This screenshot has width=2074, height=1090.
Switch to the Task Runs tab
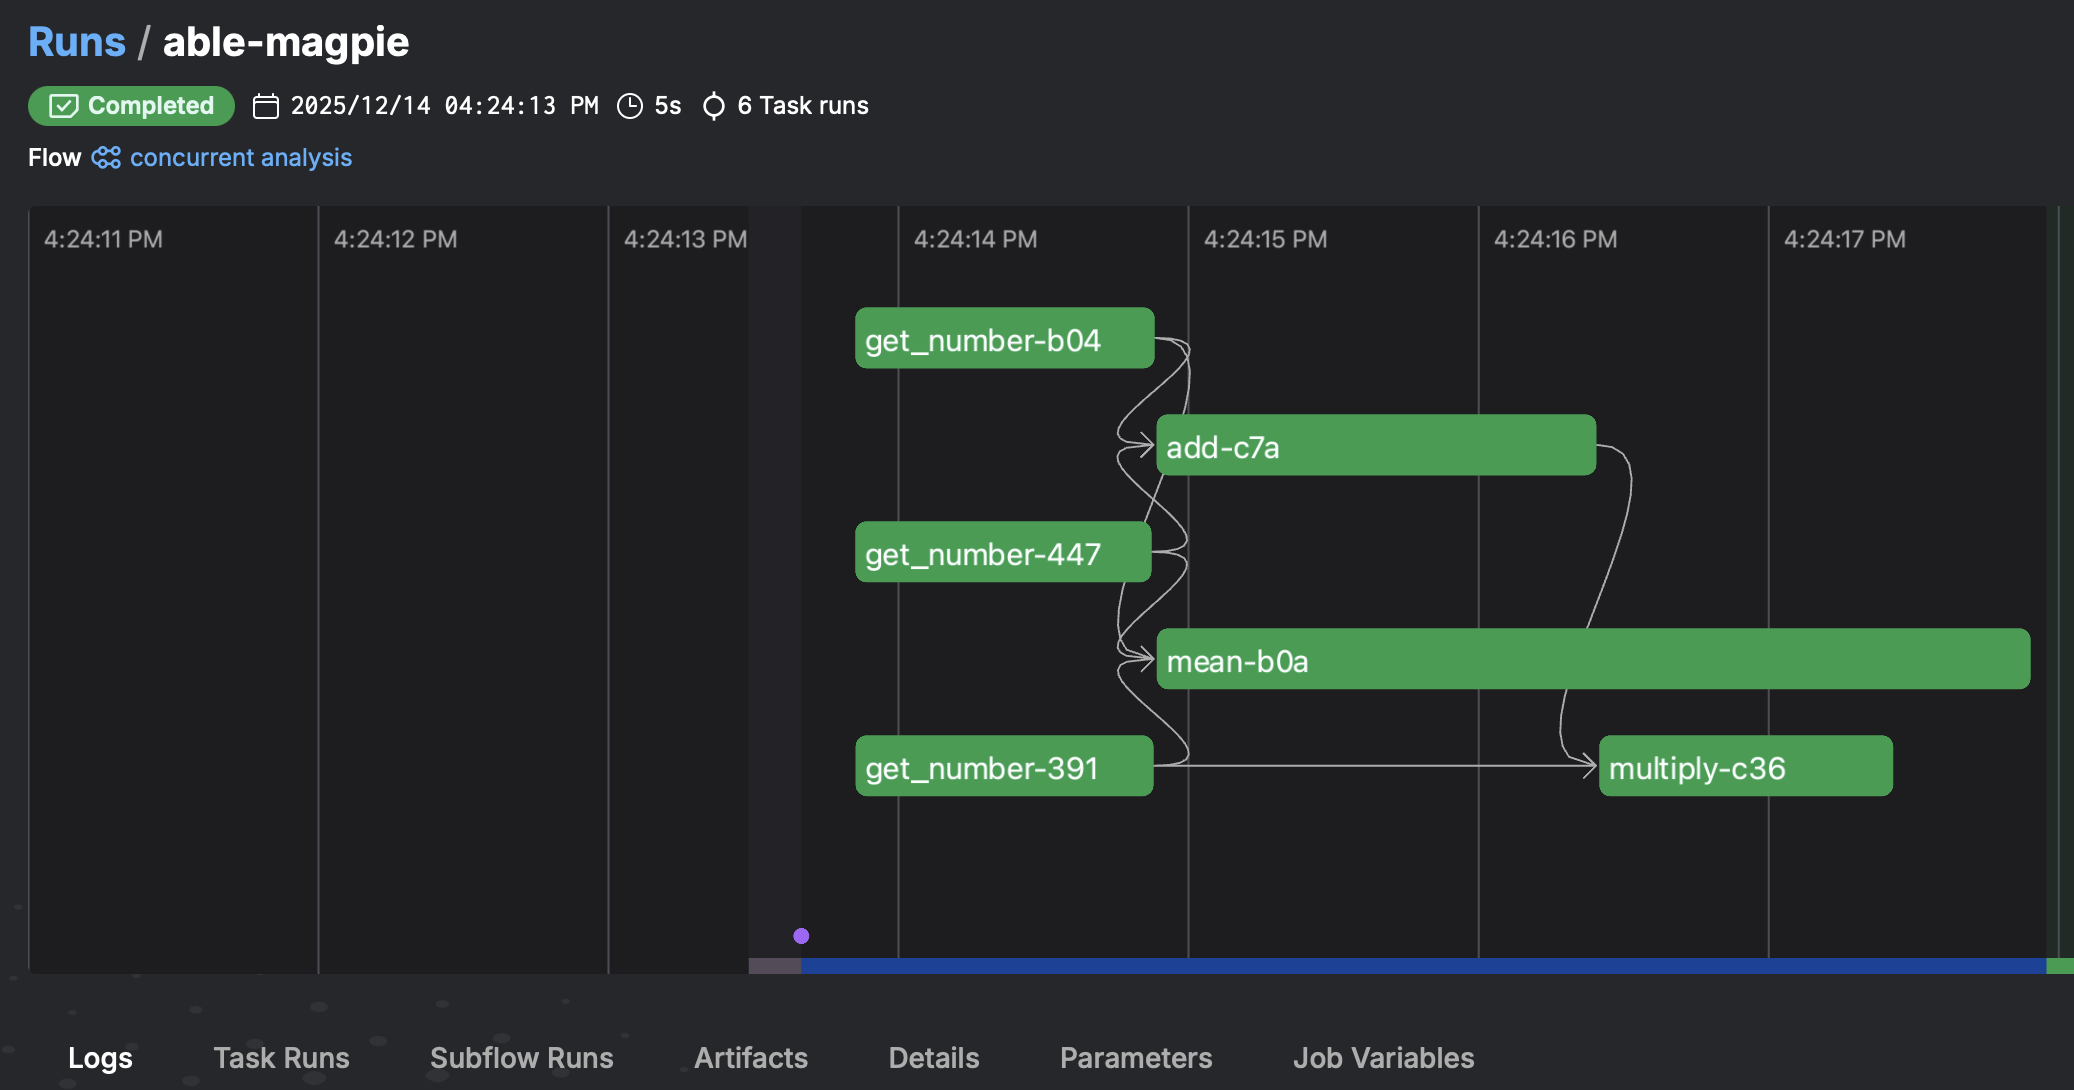point(281,1057)
